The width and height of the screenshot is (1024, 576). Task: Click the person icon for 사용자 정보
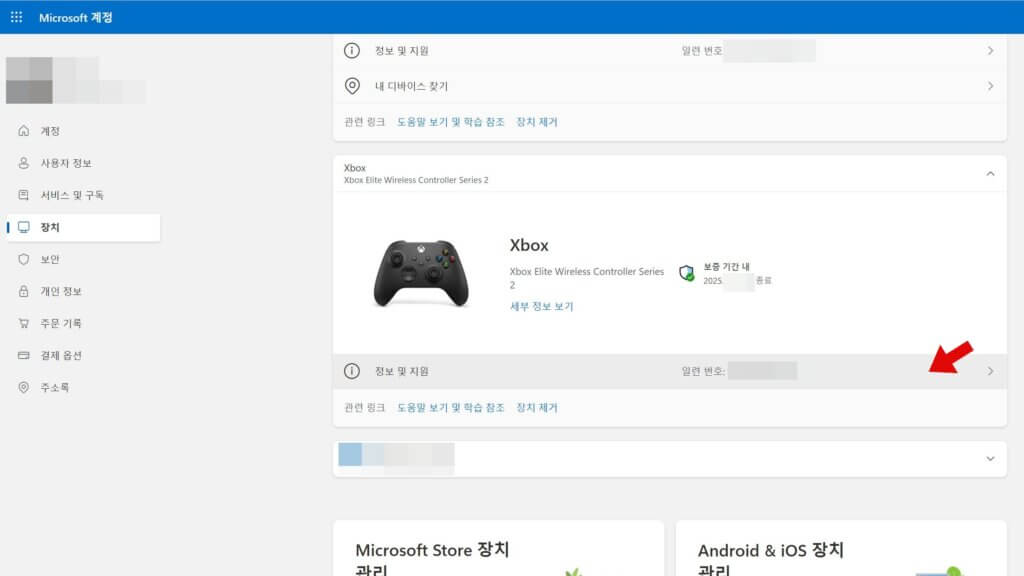pyautogui.click(x=24, y=163)
